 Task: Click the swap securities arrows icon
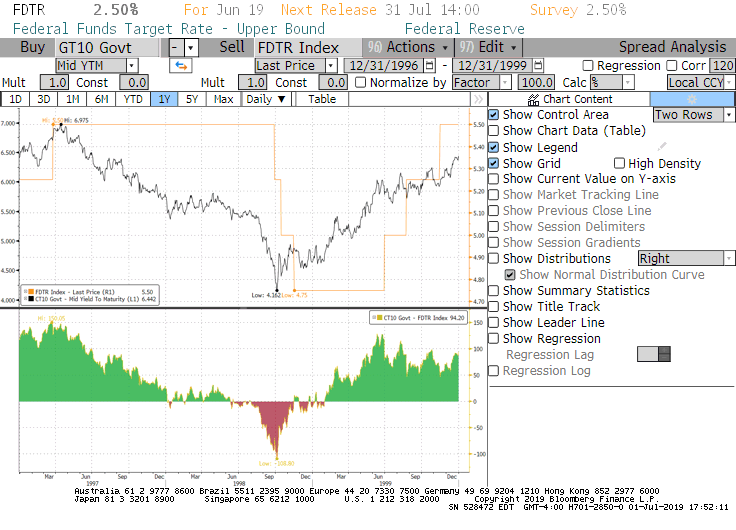pyautogui.click(x=181, y=65)
